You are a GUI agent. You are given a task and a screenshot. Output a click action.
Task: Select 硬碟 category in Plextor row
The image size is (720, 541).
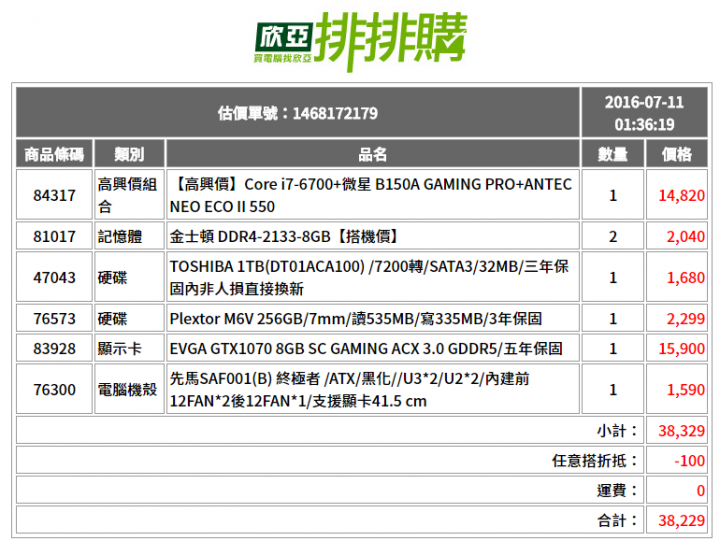[112, 319]
